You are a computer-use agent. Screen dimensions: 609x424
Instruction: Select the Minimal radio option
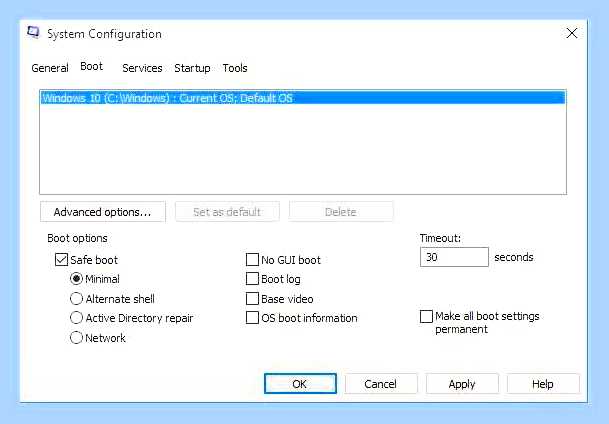pyautogui.click(x=76, y=279)
